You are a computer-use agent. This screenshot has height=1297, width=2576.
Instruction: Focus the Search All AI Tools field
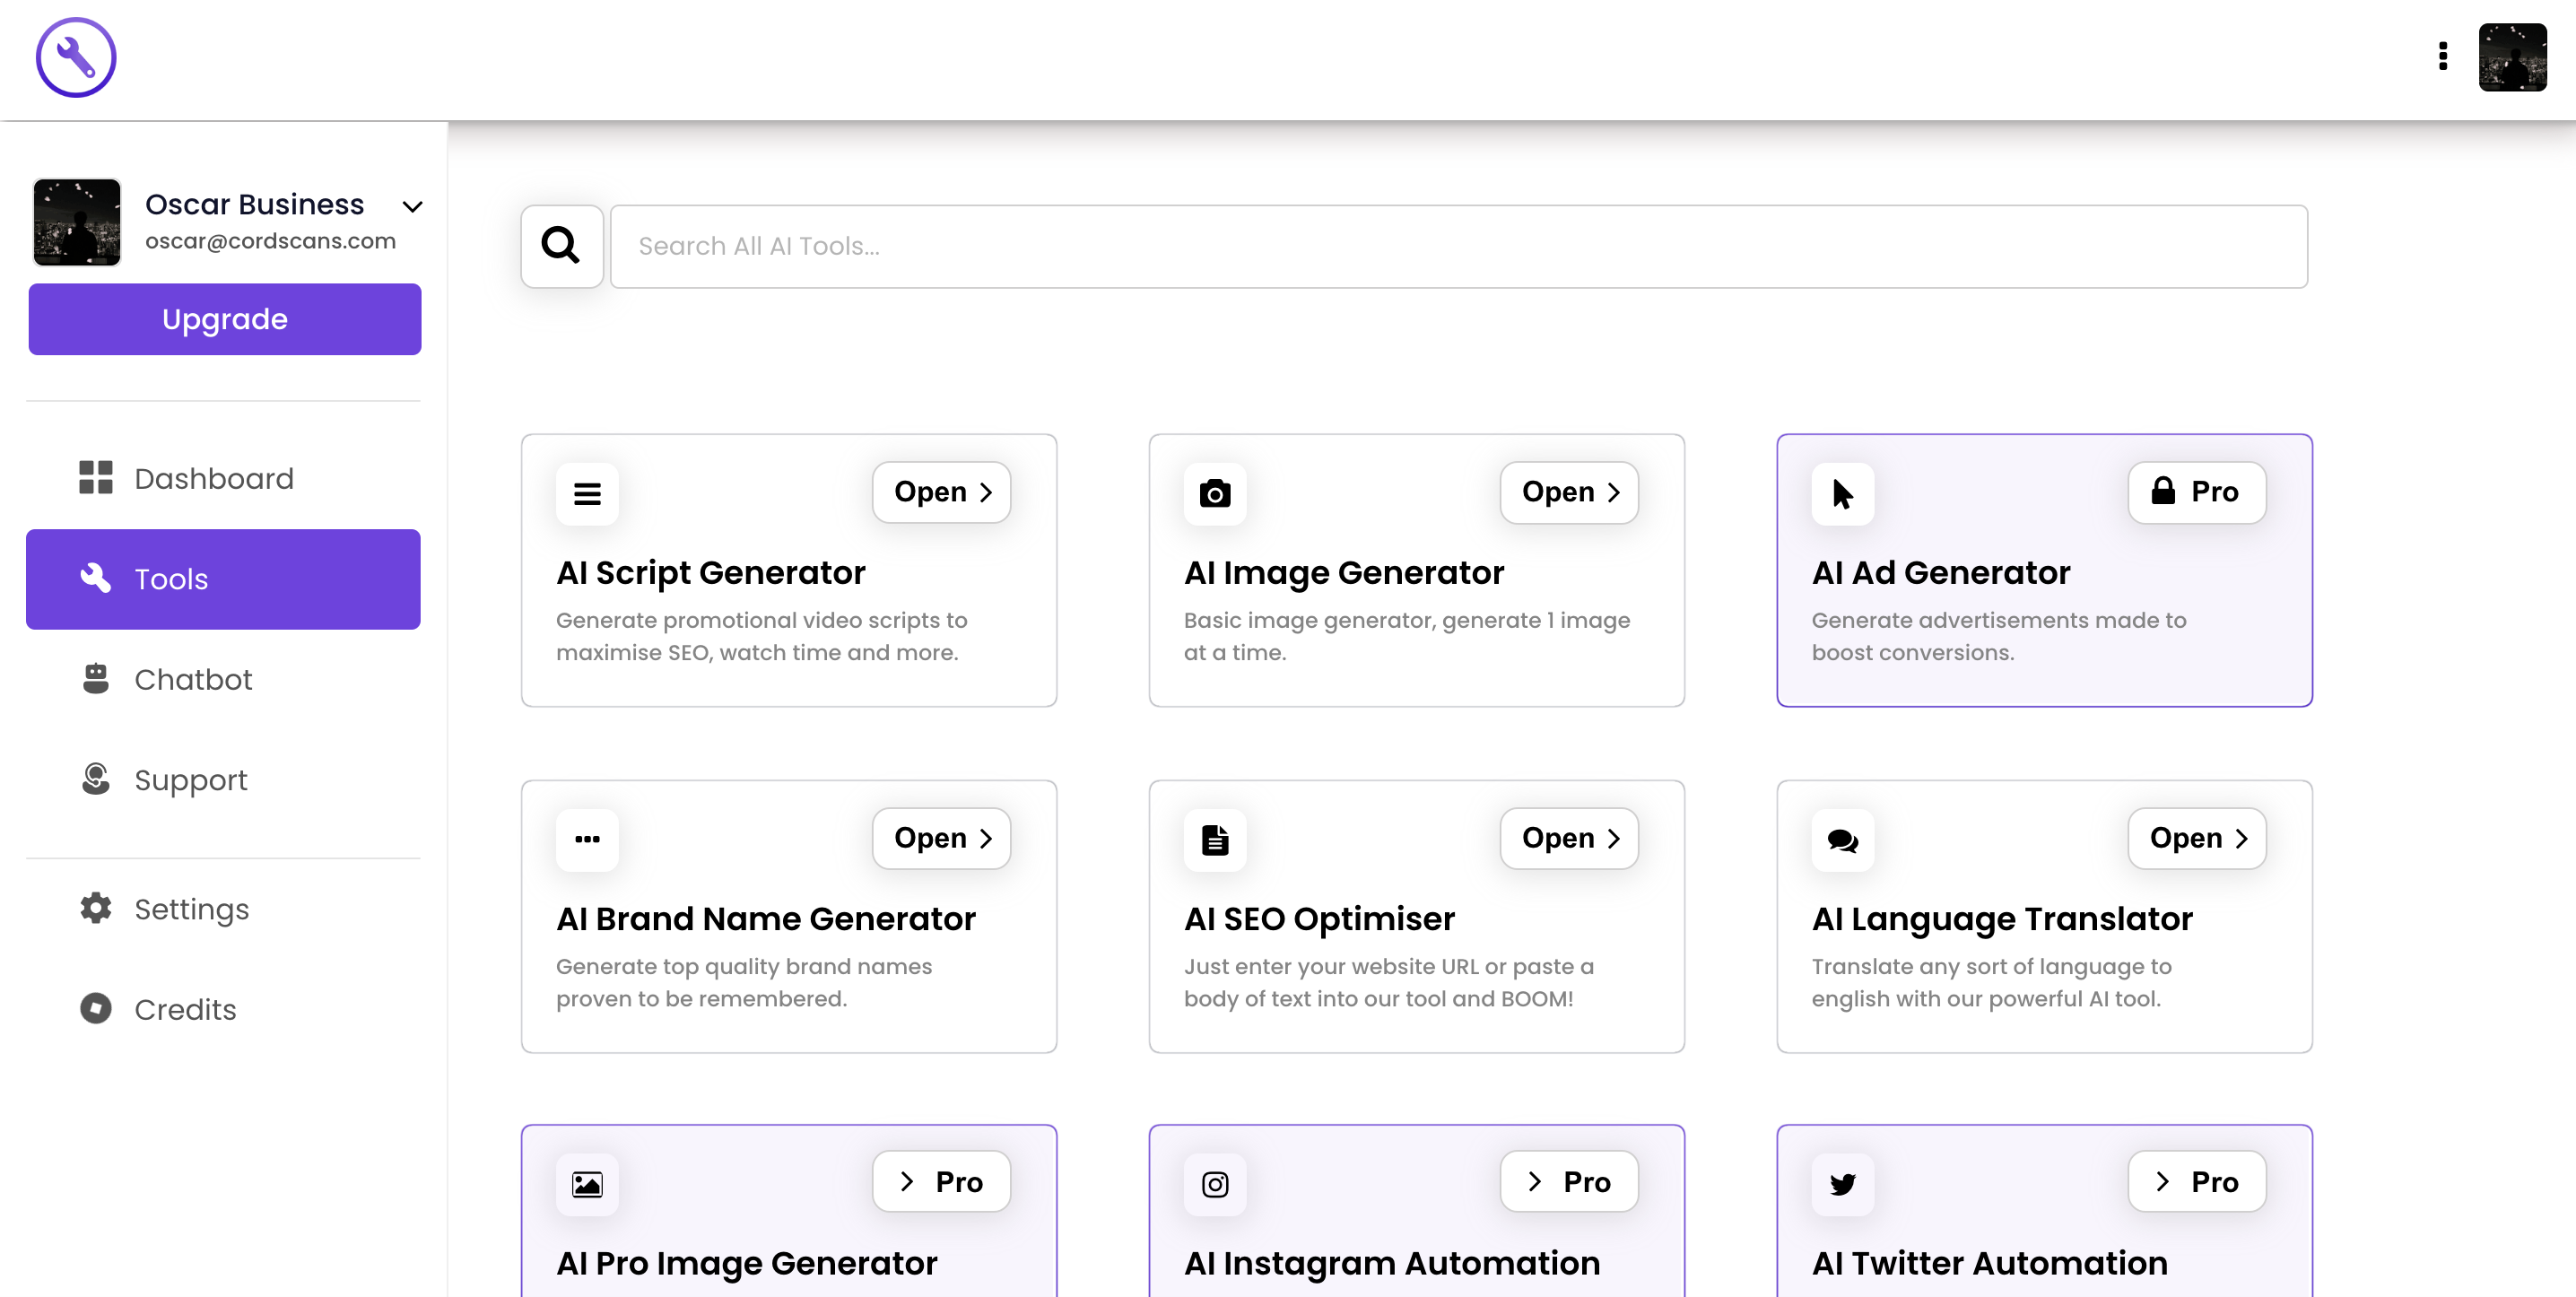pyautogui.click(x=1458, y=246)
